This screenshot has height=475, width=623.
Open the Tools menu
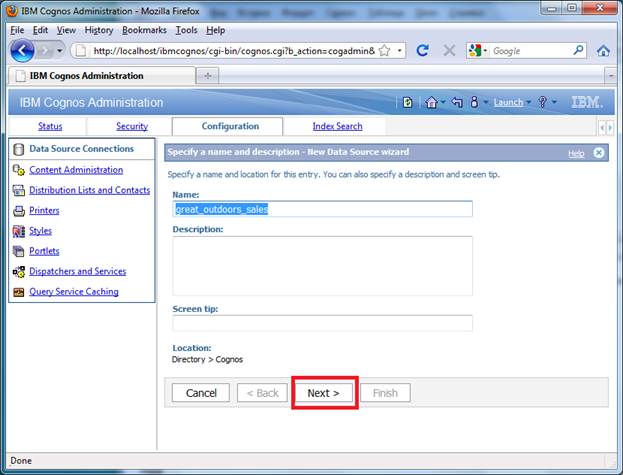coord(186,30)
